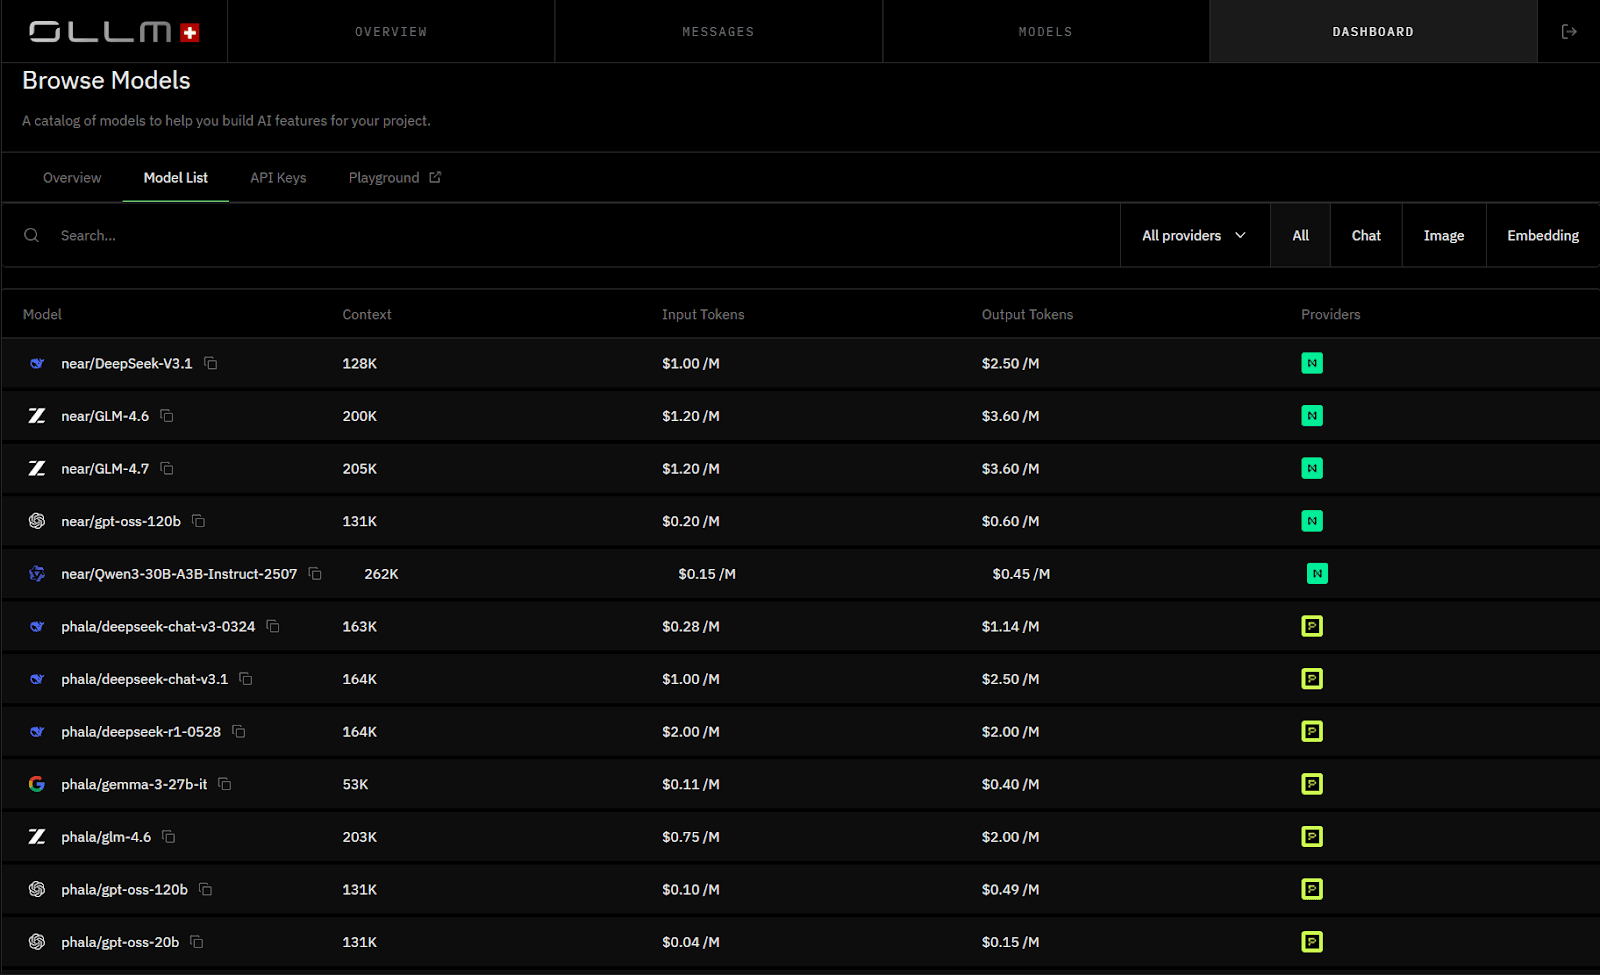Click Phala provider badge for phala/gpt-oss-20b

[1312, 942]
